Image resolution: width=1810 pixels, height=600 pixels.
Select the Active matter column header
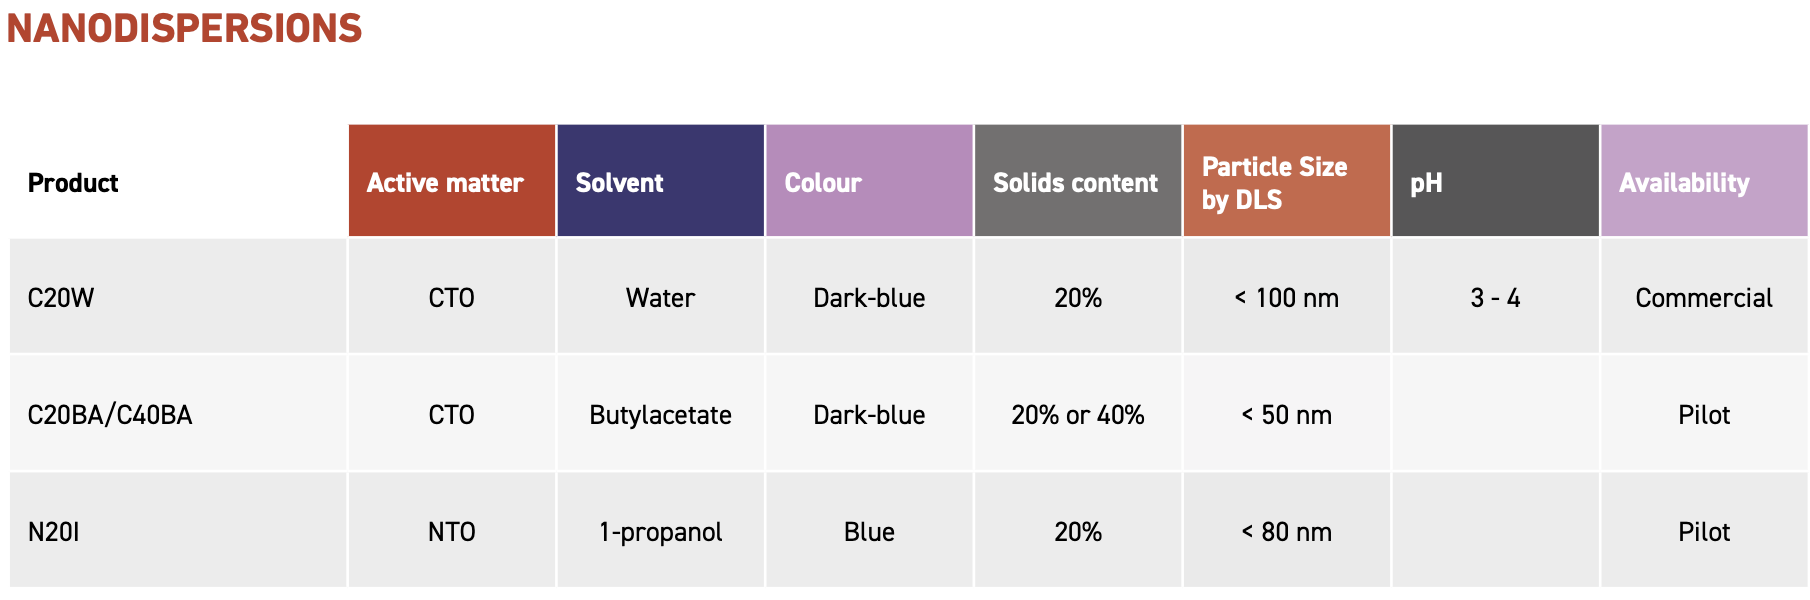tap(452, 181)
